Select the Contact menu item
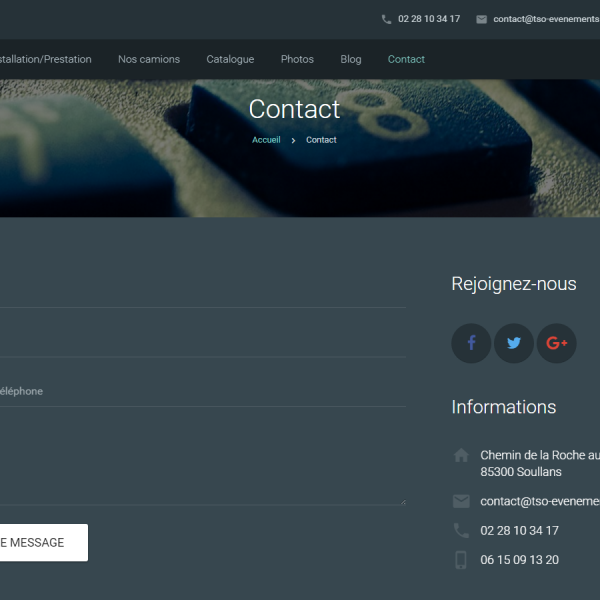 pyautogui.click(x=406, y=59)
